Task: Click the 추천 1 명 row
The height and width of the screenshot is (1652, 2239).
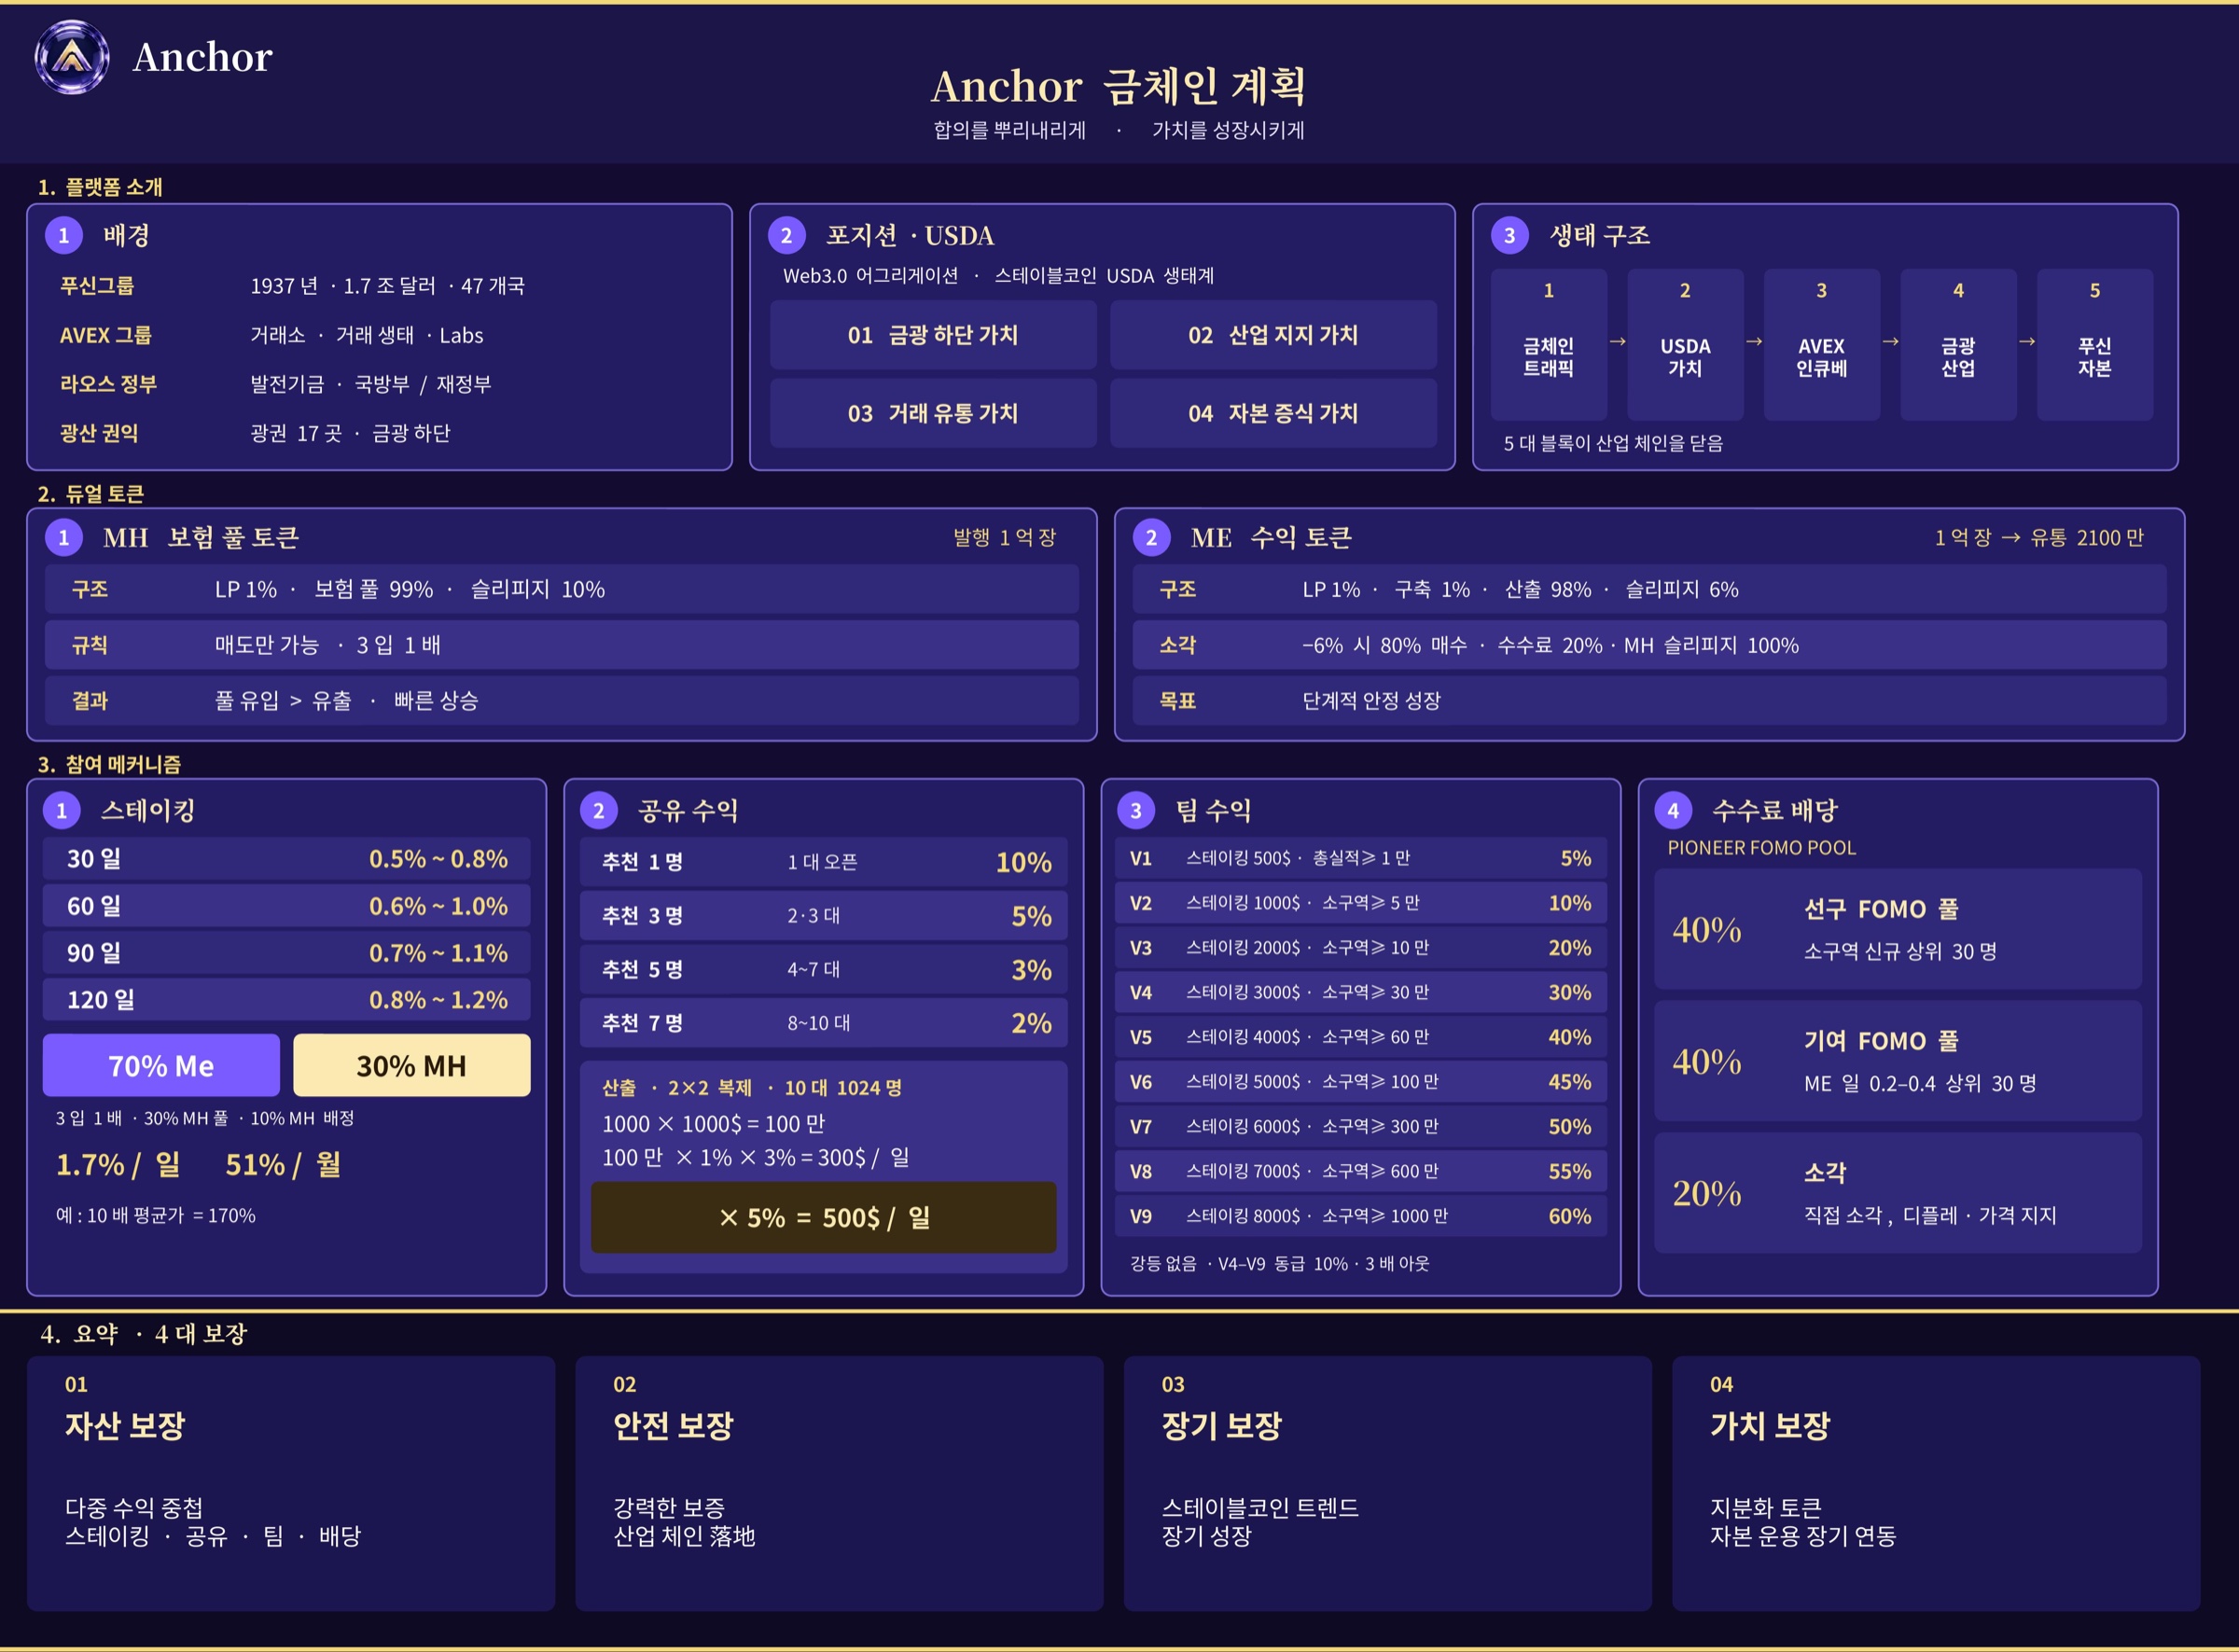Action: [x=824, y=862]
